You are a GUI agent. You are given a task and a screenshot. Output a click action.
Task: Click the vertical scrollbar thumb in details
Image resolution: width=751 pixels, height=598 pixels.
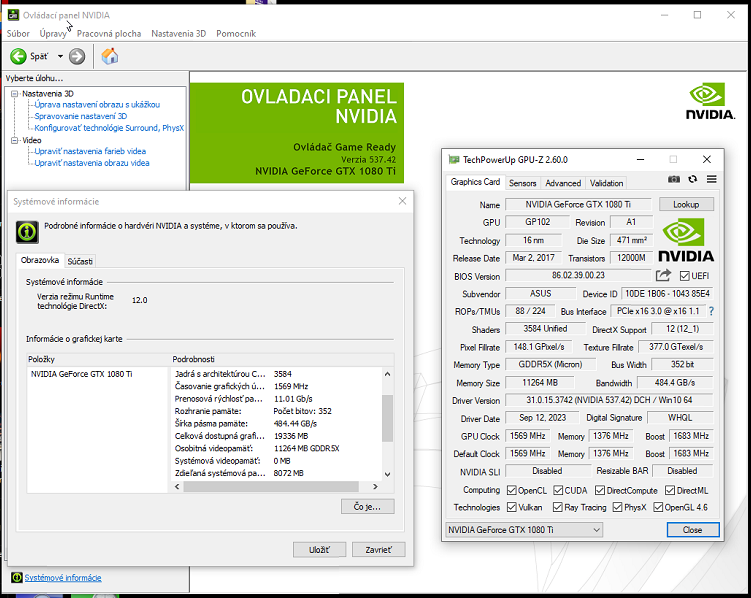point(387,418)
